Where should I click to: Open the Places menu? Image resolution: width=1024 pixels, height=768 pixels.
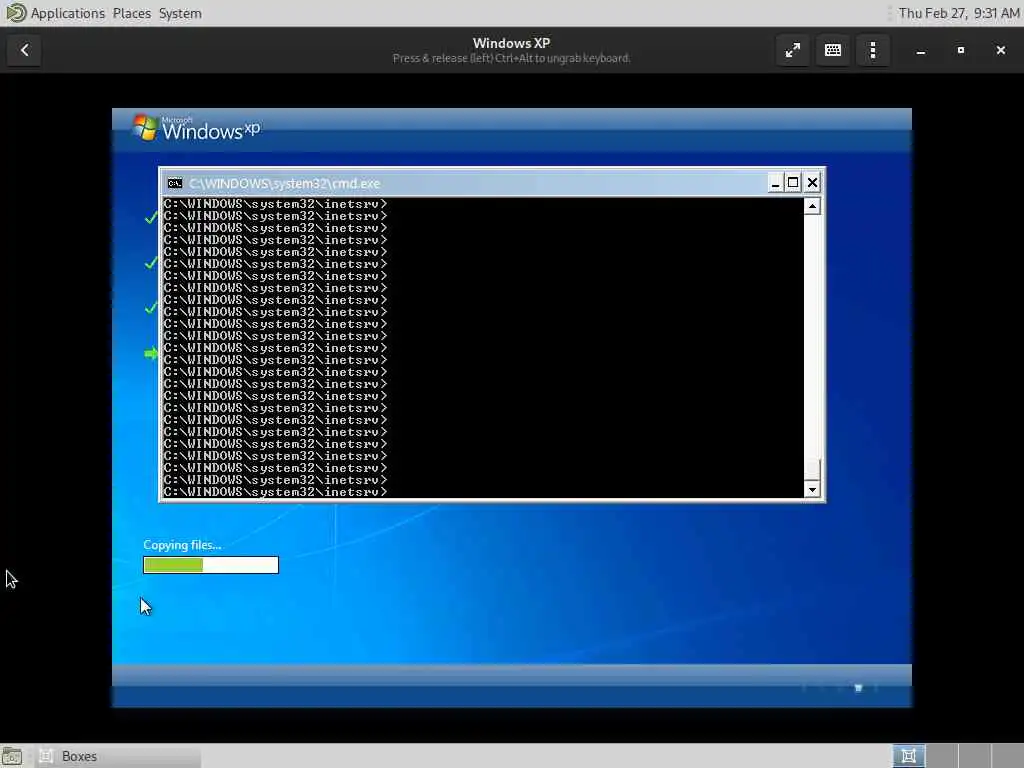pyautogui.click(x=132, y=13)
